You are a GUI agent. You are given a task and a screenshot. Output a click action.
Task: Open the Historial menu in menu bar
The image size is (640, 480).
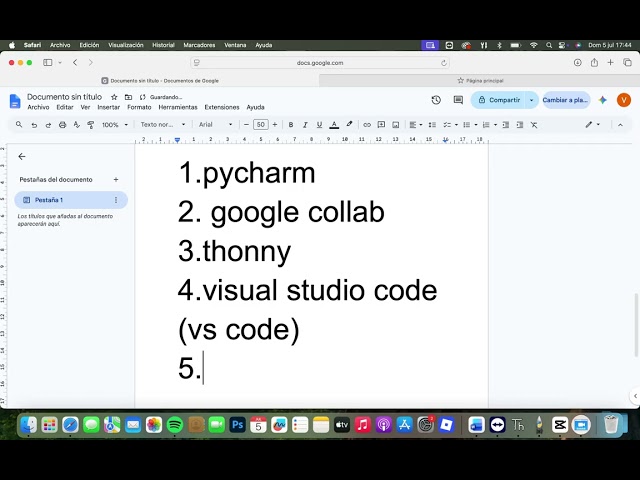(163, 45)
